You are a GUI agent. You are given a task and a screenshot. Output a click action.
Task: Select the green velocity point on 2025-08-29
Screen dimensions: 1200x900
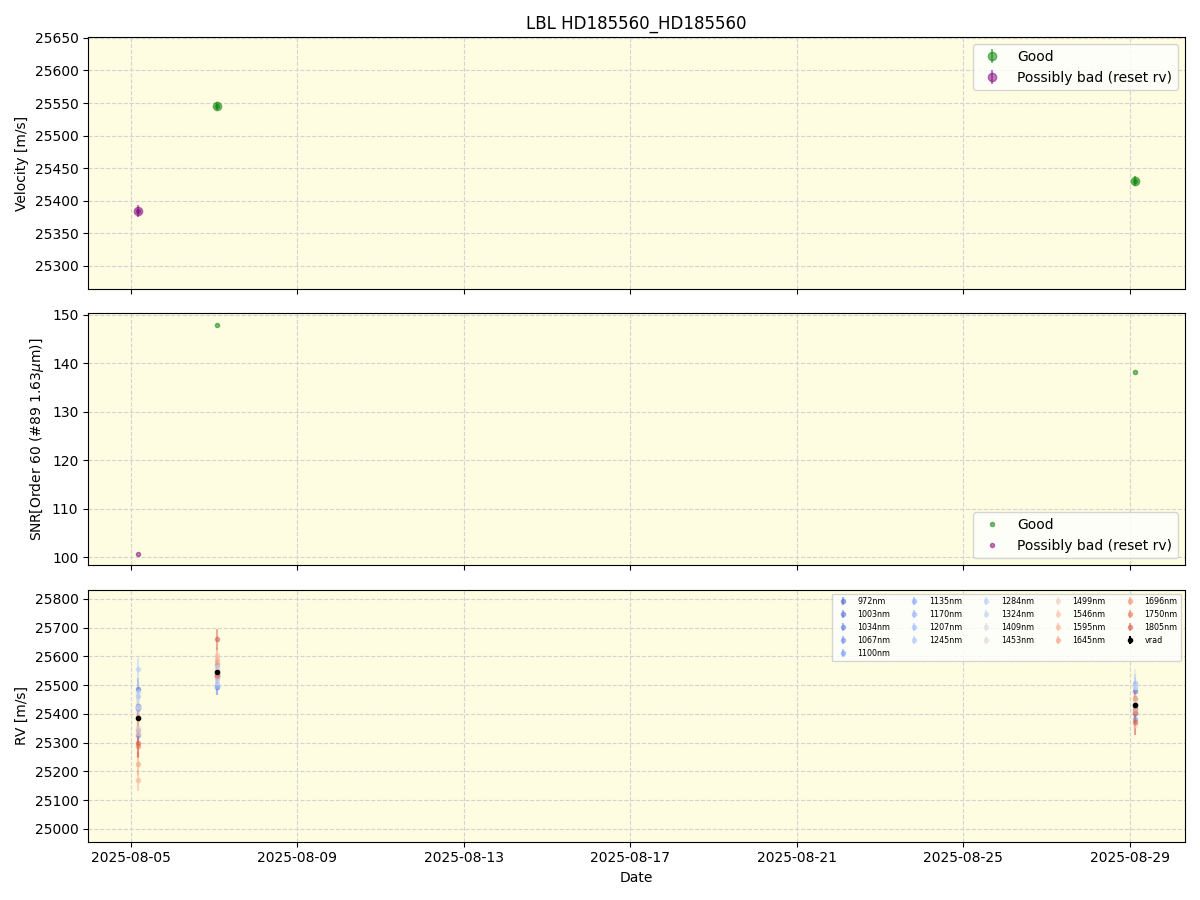1135,181
